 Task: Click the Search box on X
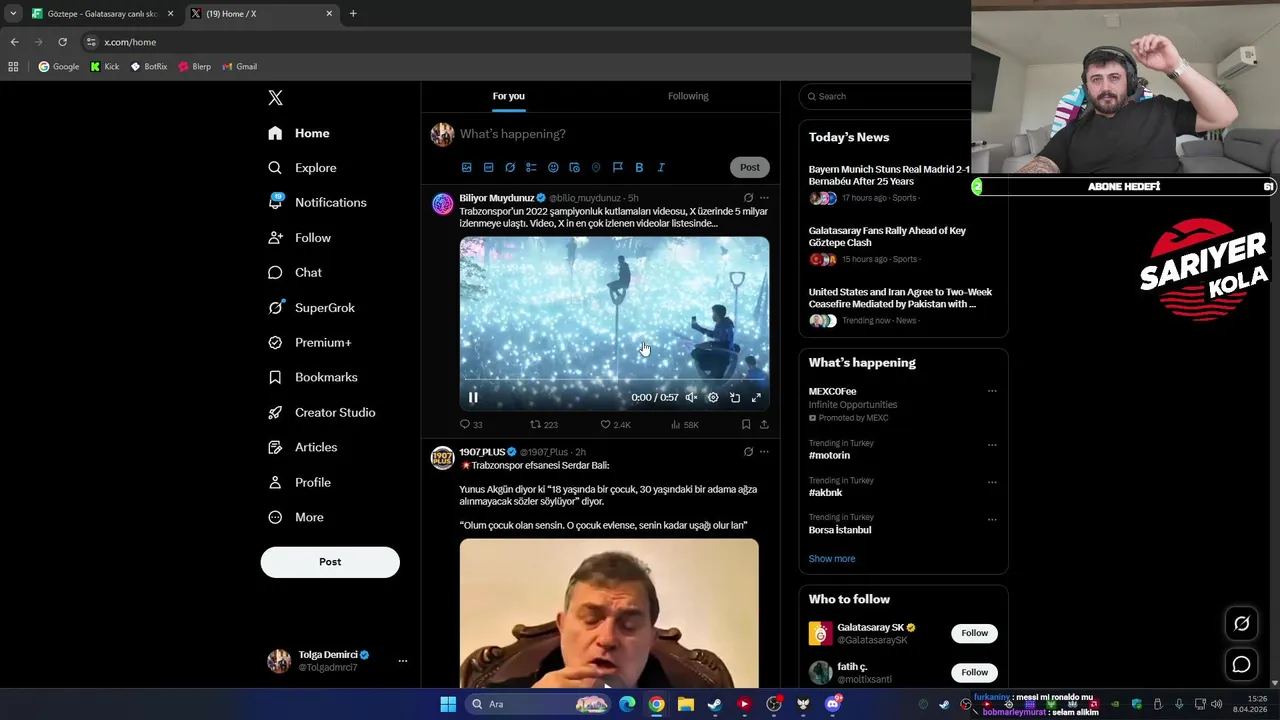[x=890, y=96]
